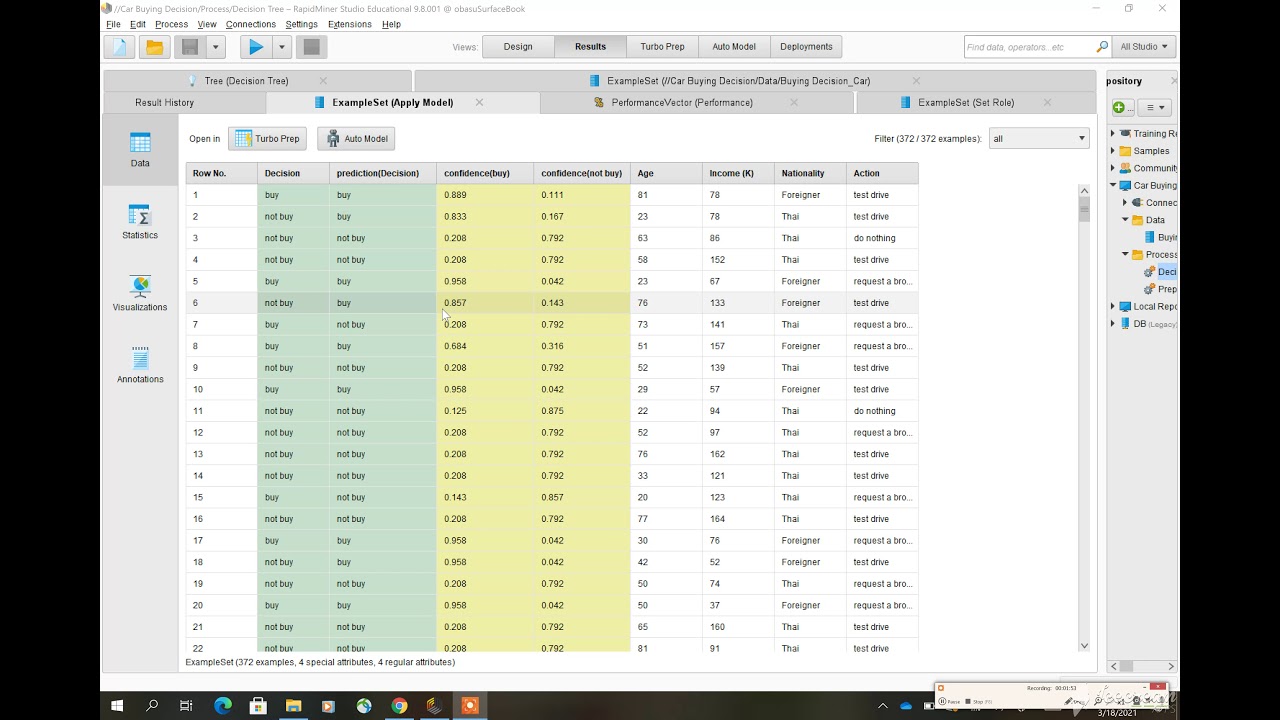The image size is (1280, 720).
Task: Run the process with the Play button
Action: tap(256, 47)
